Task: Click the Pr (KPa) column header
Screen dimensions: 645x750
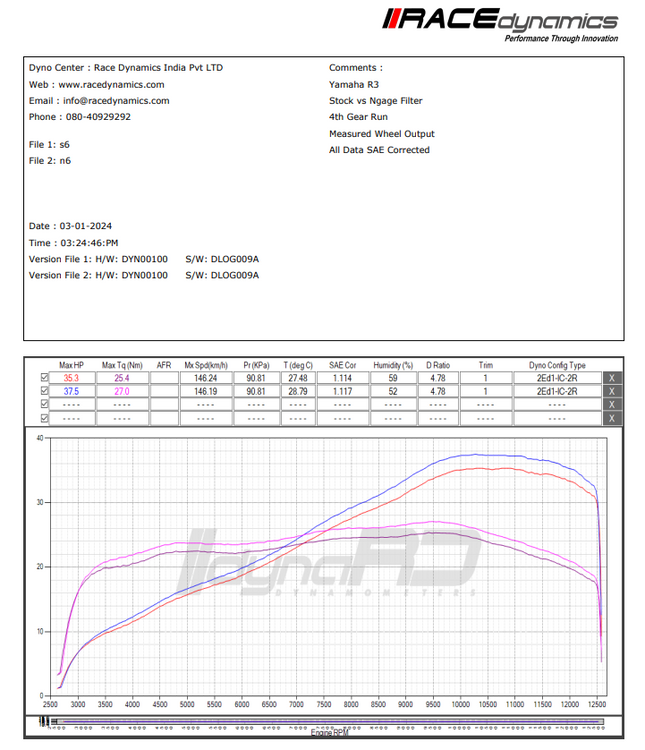Action: (x=256, y=365)
